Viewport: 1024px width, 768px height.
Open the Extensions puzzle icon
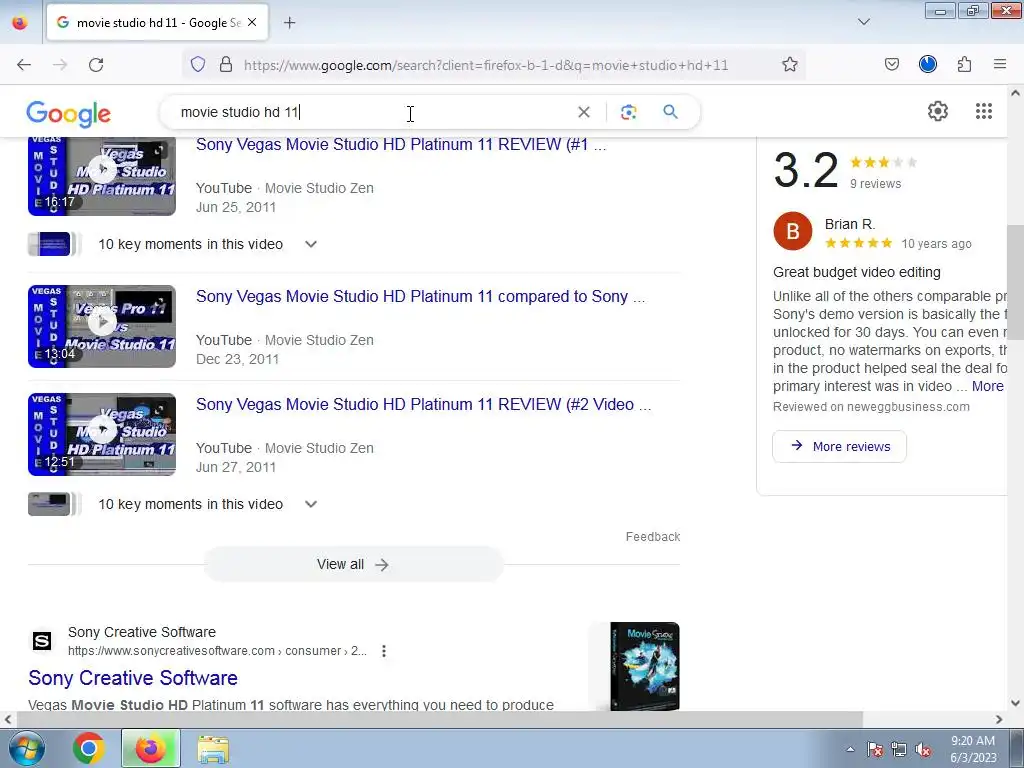[x=965, y=64]
